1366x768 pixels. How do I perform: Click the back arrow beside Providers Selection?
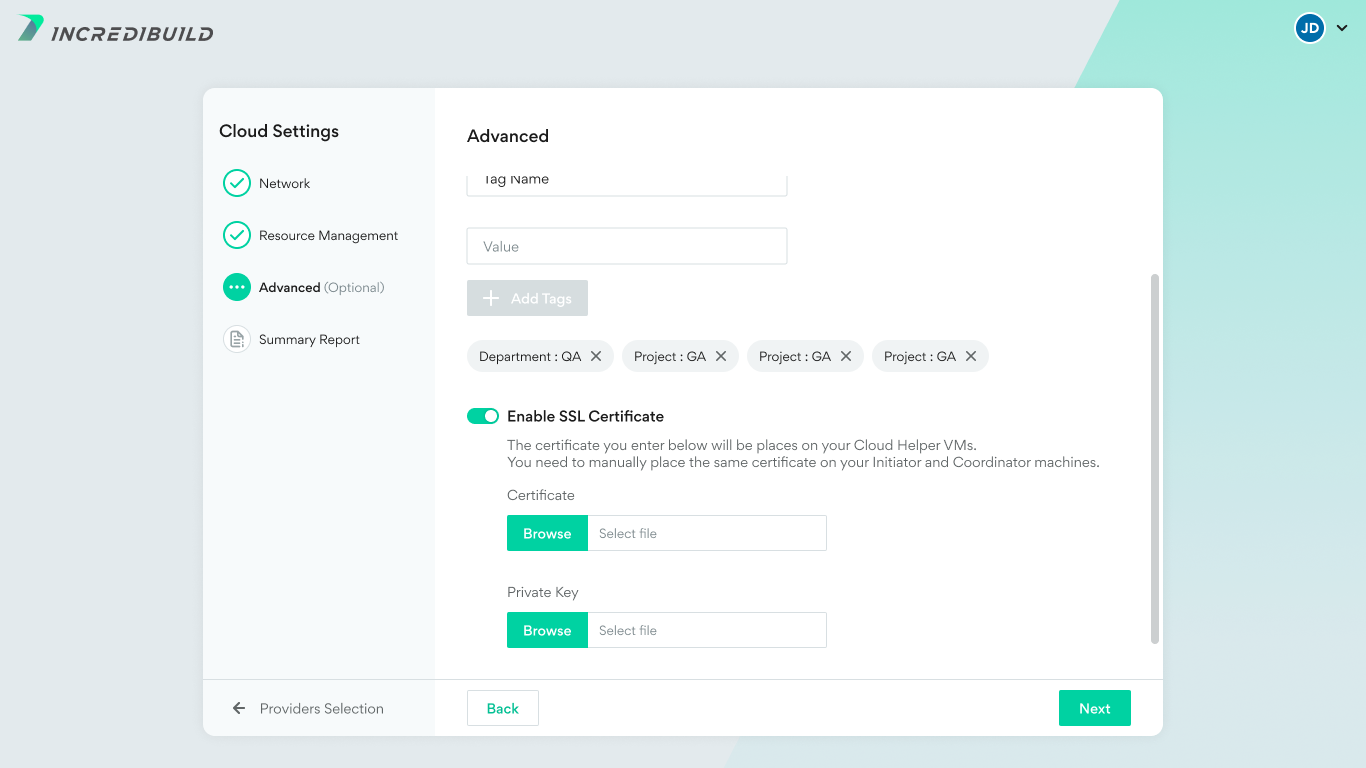(239, 708)
